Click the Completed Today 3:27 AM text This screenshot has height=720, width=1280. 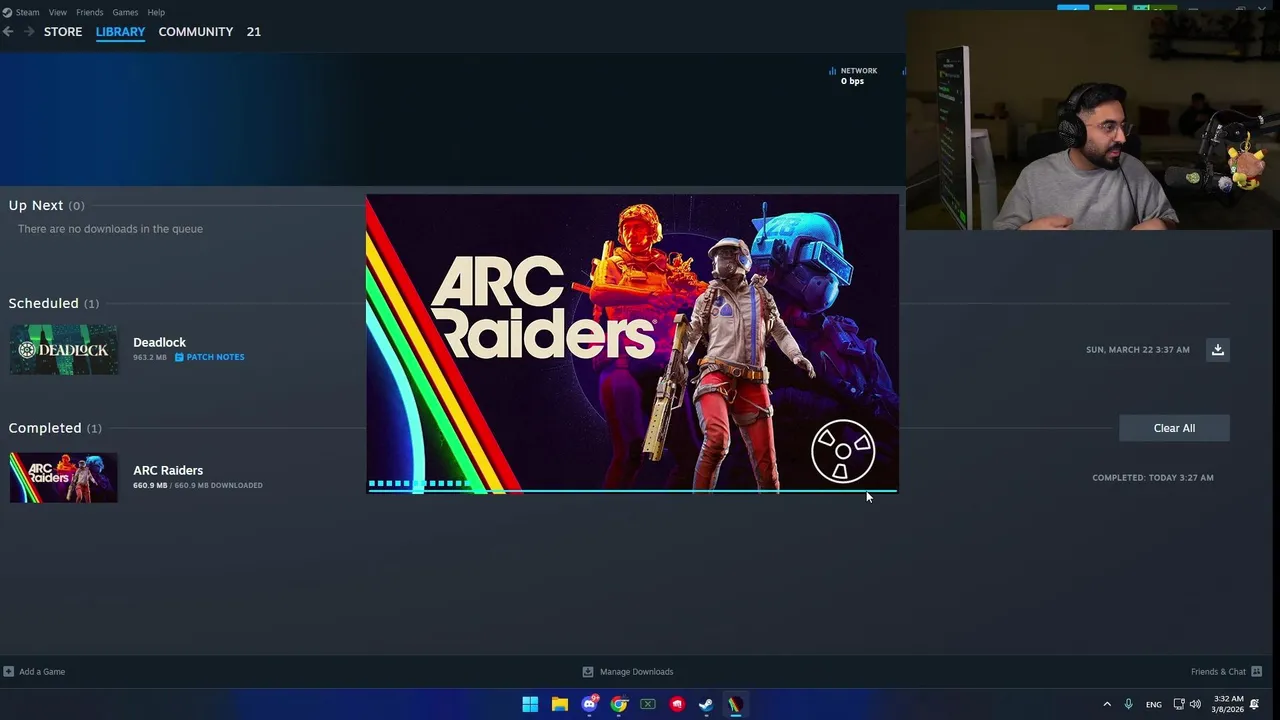click(1153, 478)
